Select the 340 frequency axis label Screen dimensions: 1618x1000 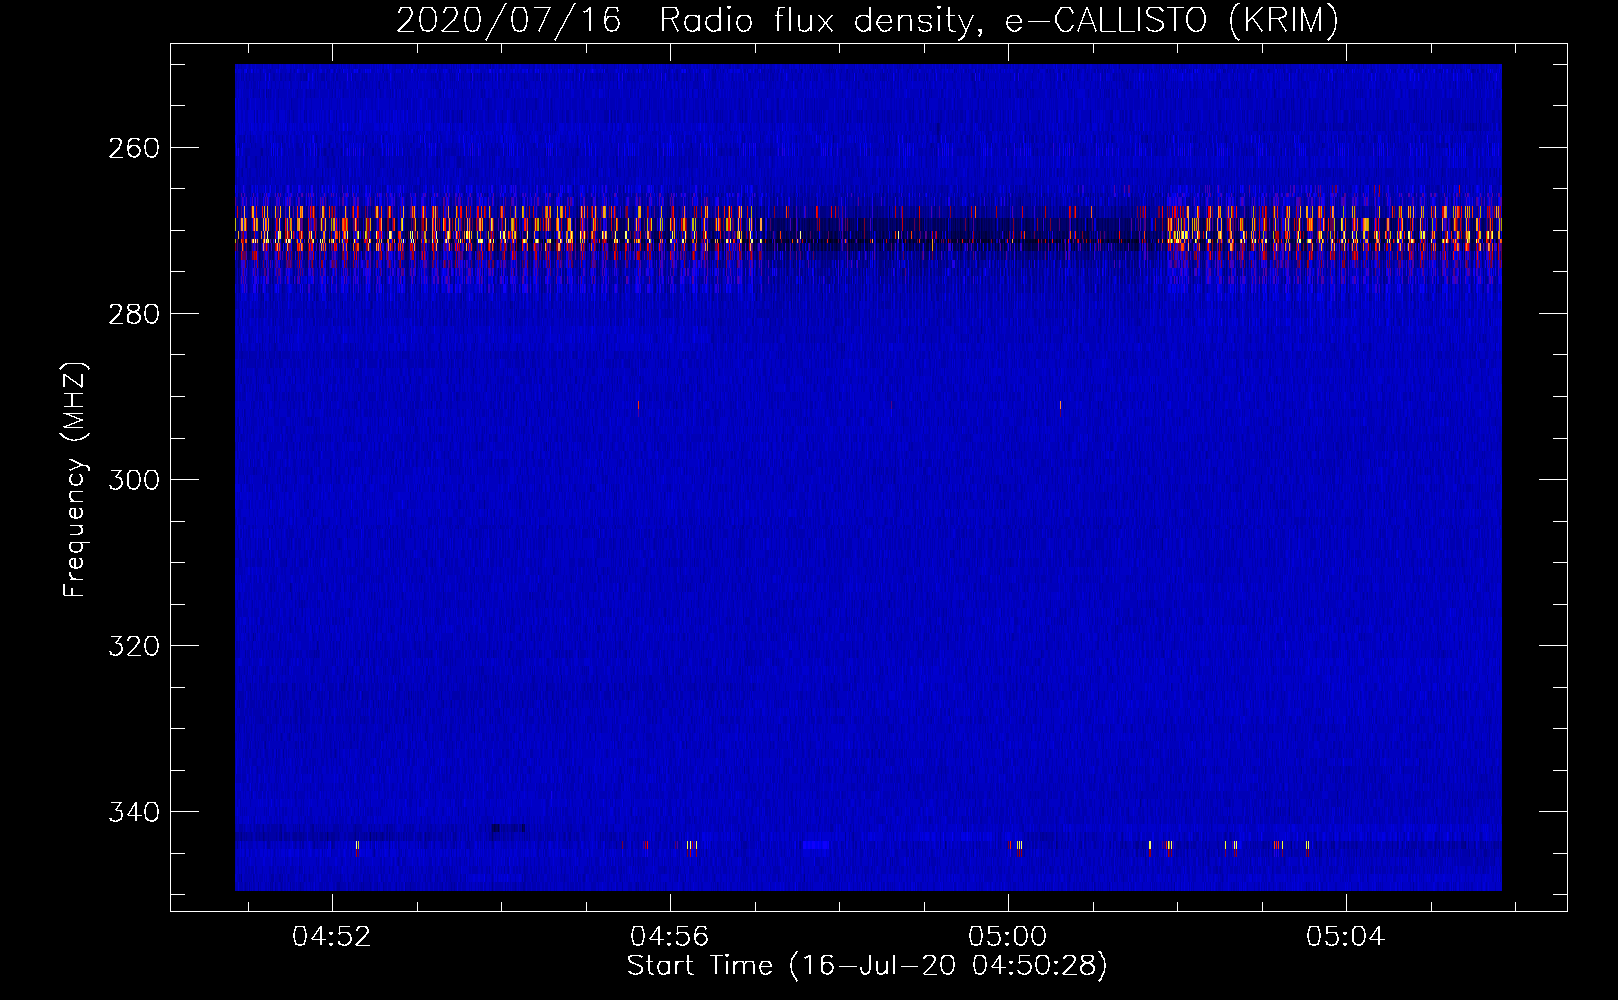click(134, 812)
